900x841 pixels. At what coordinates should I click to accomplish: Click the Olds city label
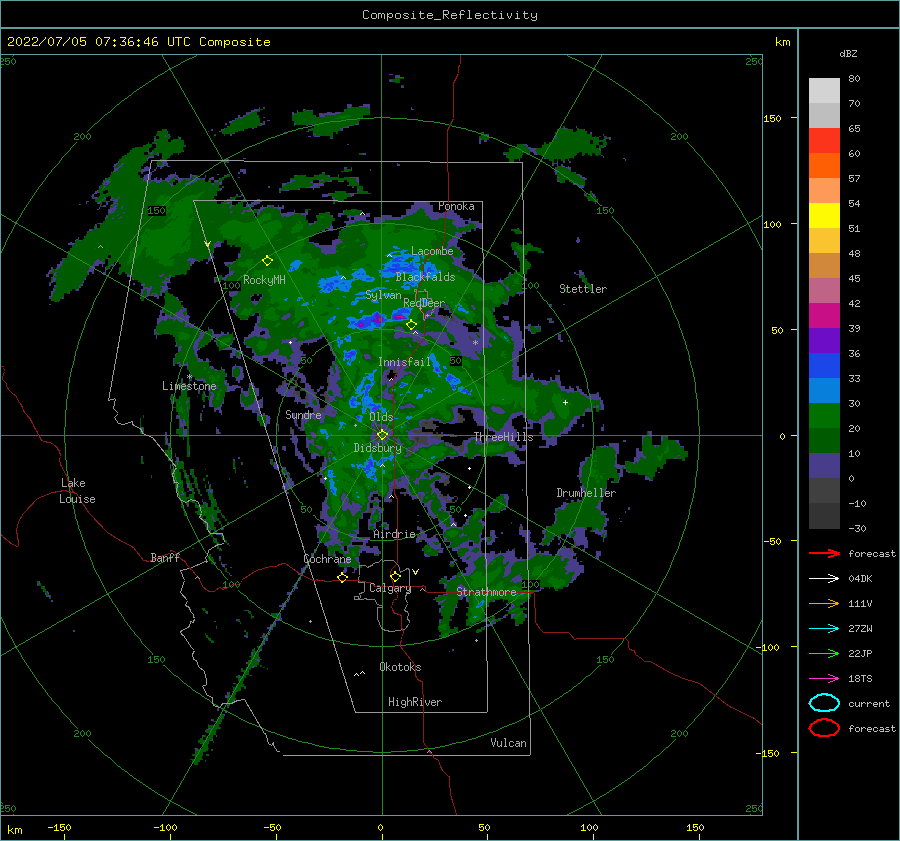click(x=381, y=417)
